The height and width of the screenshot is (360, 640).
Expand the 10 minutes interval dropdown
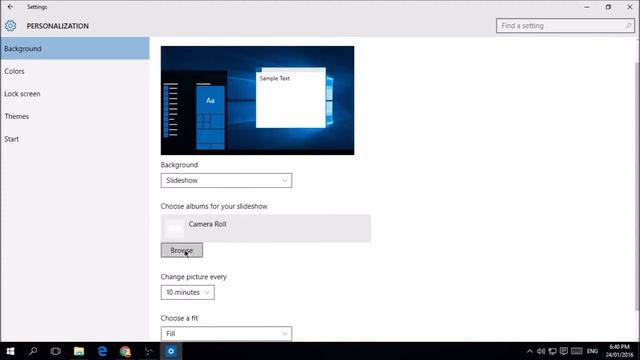click(187, 292)
